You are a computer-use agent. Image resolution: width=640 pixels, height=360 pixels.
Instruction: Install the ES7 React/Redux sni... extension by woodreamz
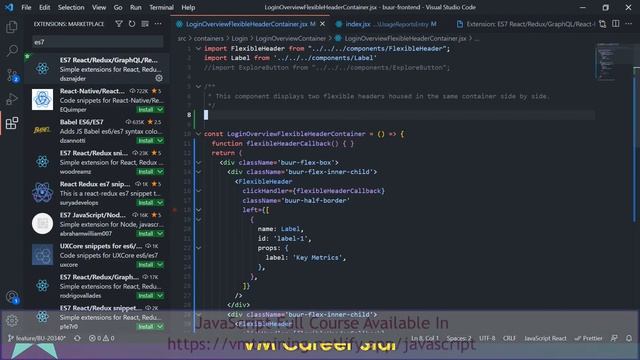(146, 172)
